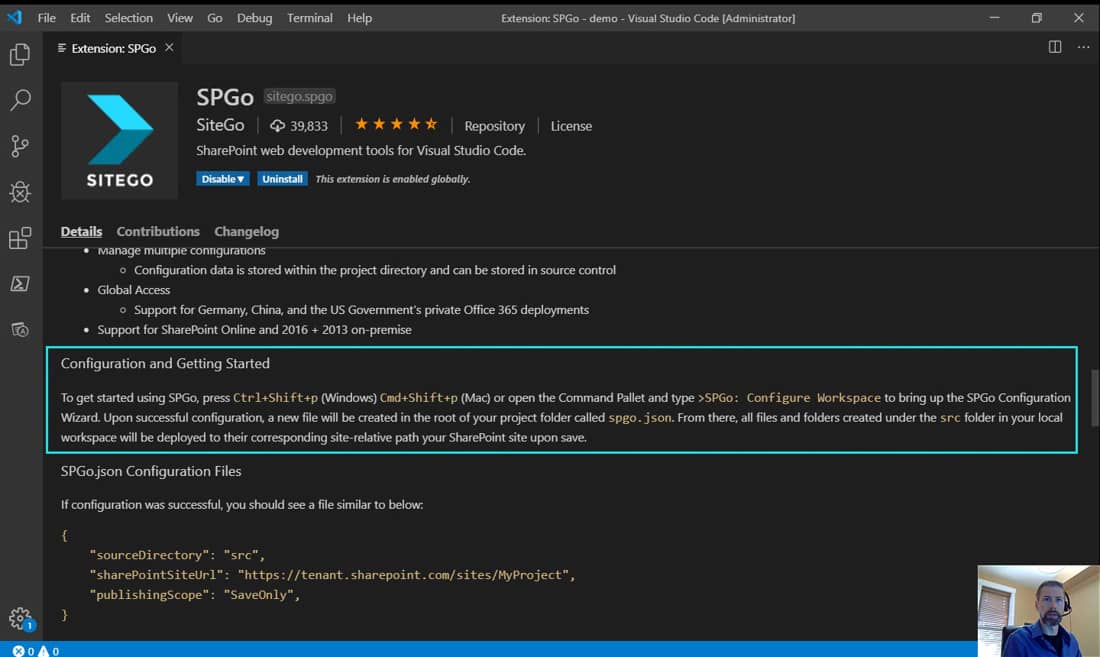Open the Extensions view icon
This screenshot has height=657, width=1100.
point(20,238)
